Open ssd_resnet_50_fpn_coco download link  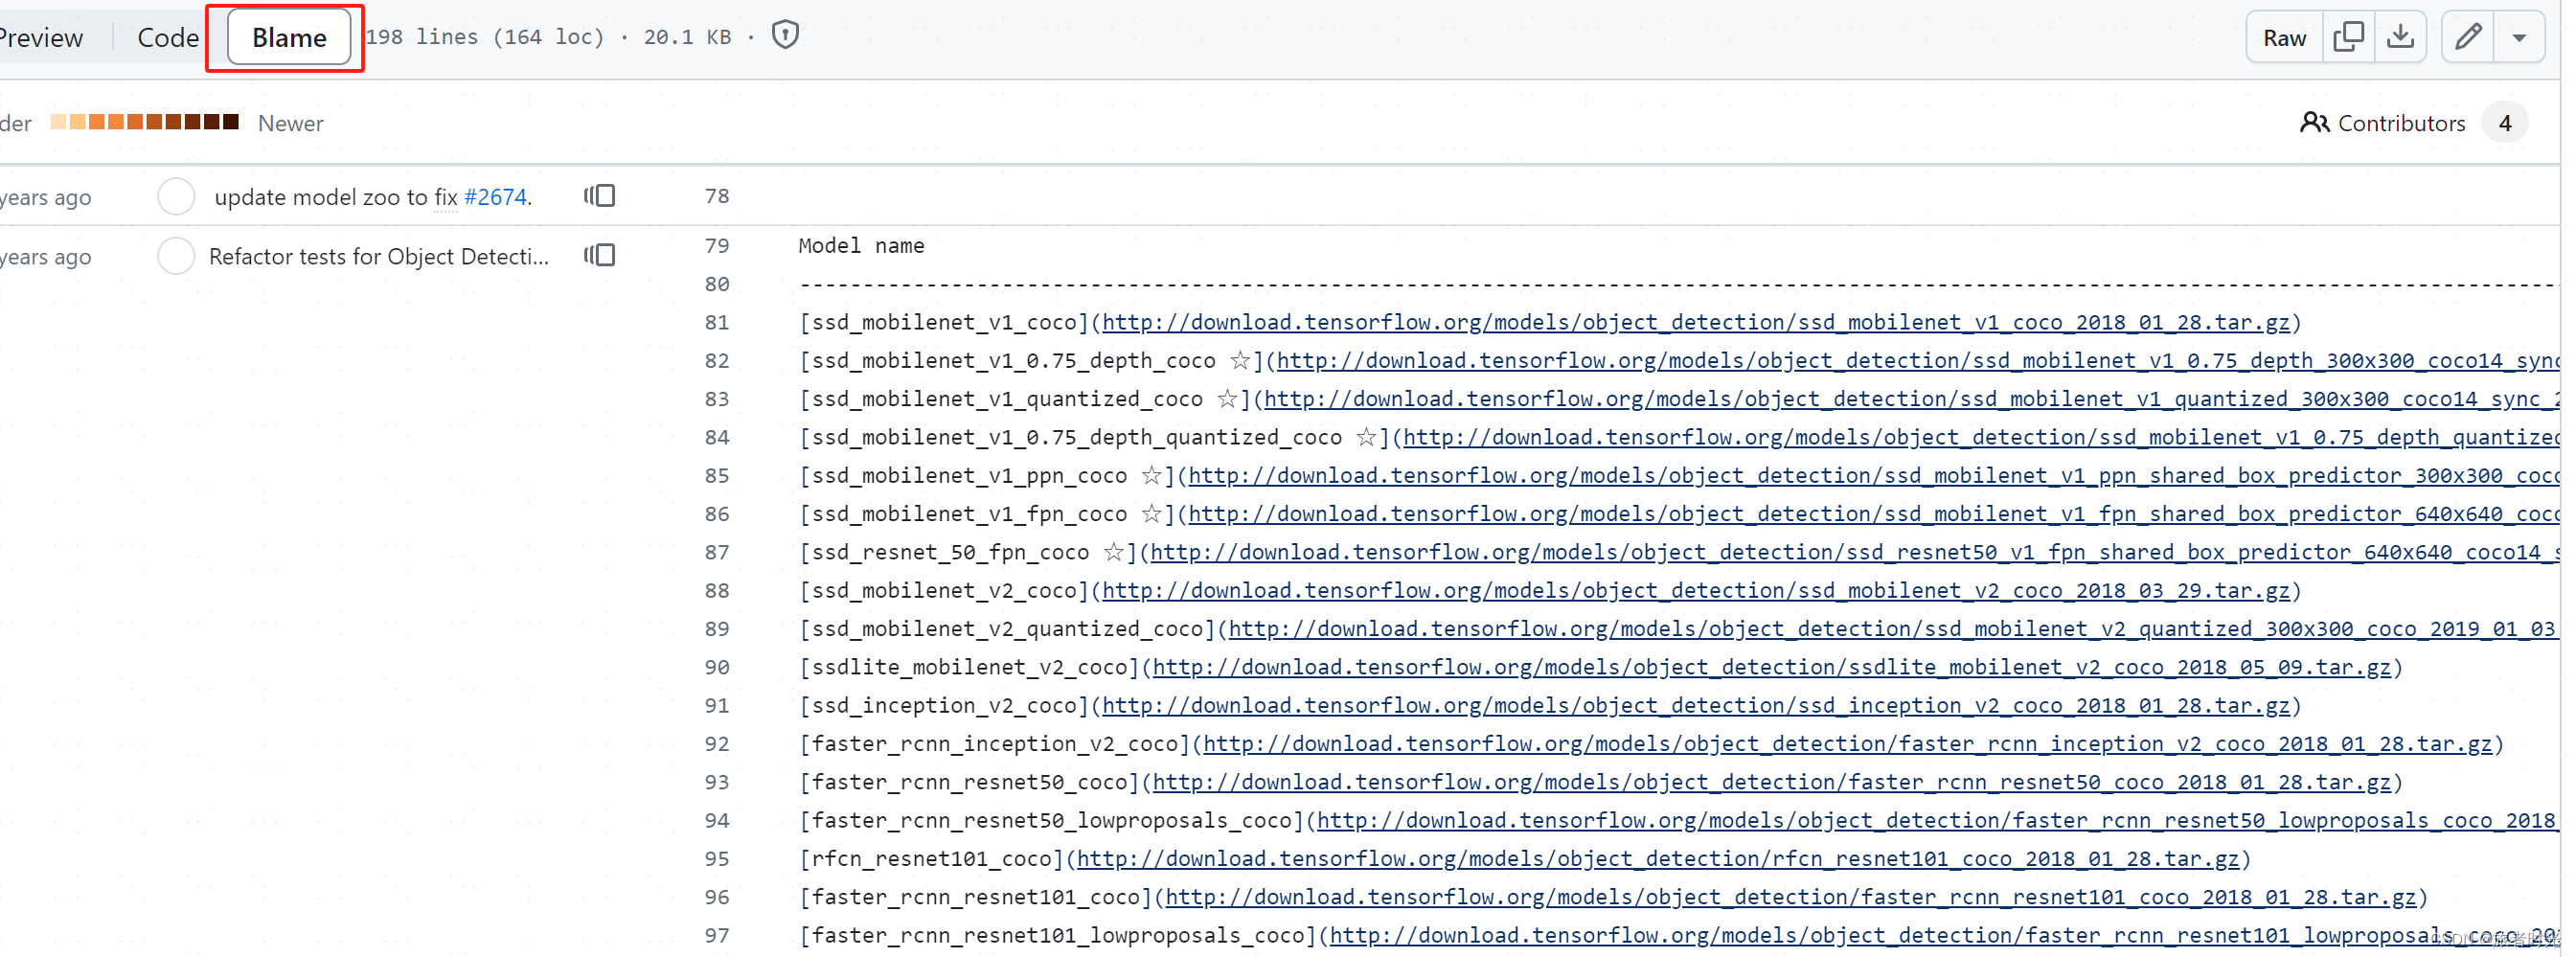(1854, 552)
